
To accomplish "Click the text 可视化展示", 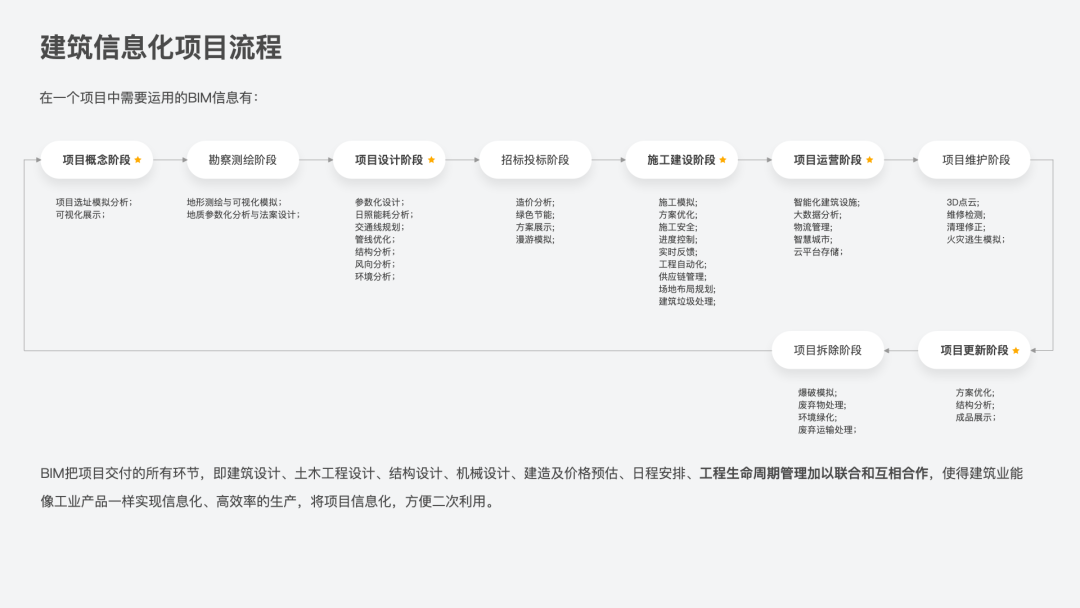I will (x=78, y=215).
